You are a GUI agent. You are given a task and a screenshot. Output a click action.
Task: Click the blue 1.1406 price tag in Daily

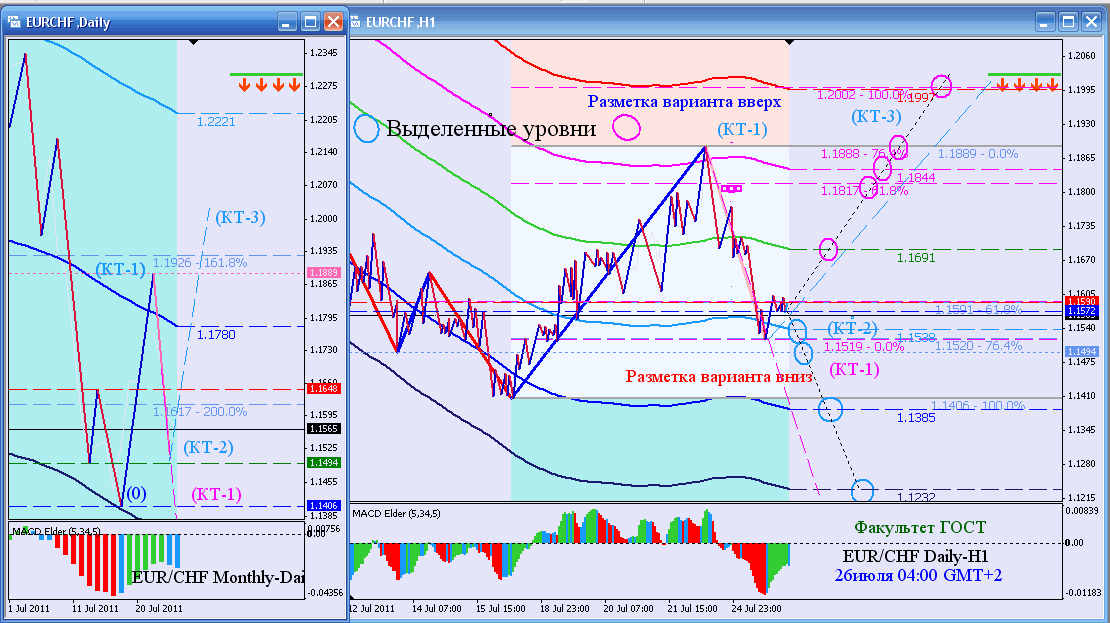pyautogui.click(x=324, y=505)
